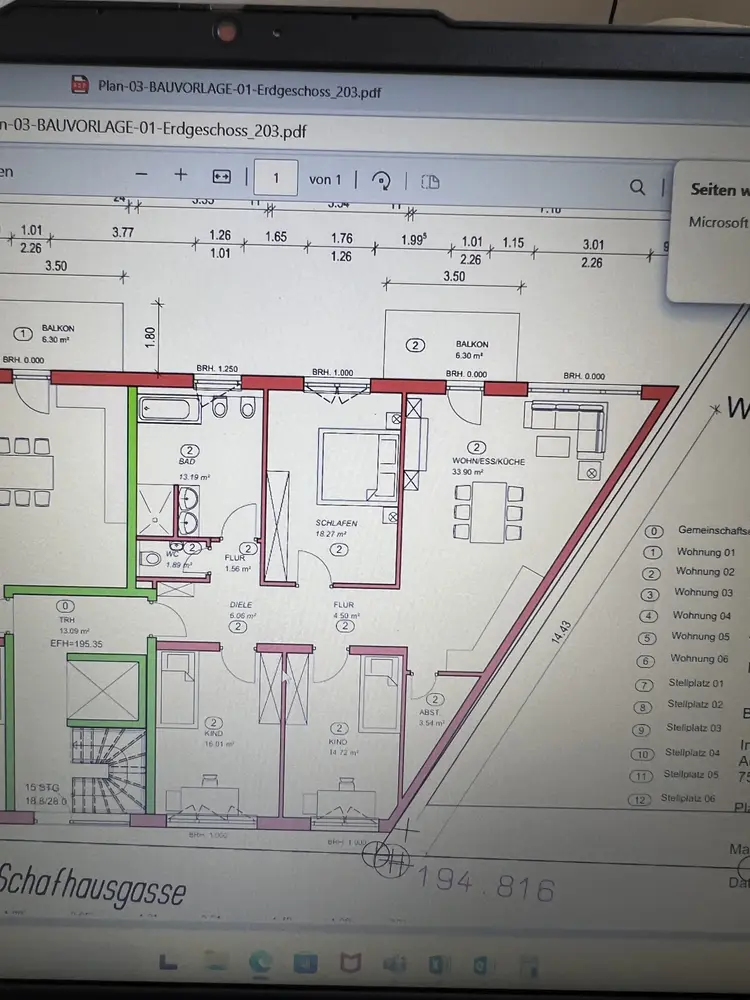The image size is (750, 1000).
Task: Click the 'von 1' page count text
Action: (325, 180)
